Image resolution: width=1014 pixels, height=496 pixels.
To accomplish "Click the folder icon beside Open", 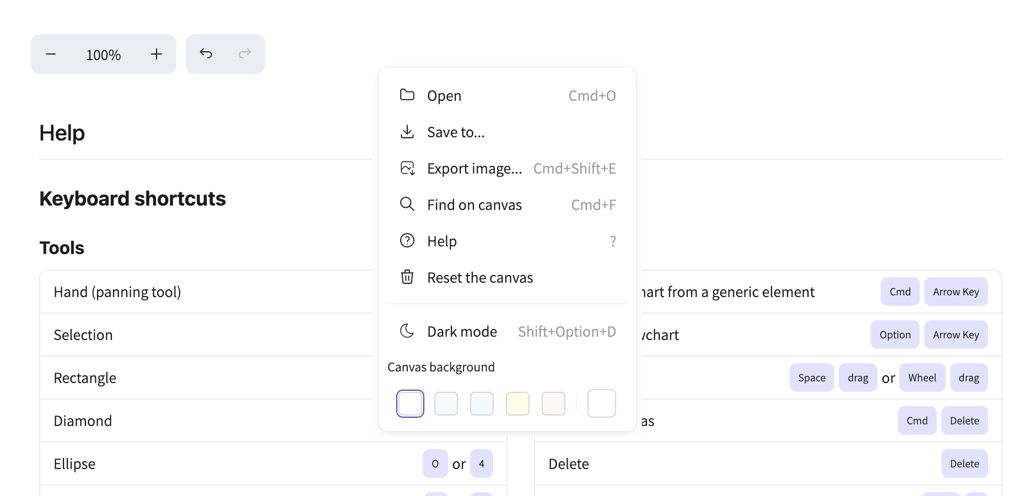I will (407, 95).
